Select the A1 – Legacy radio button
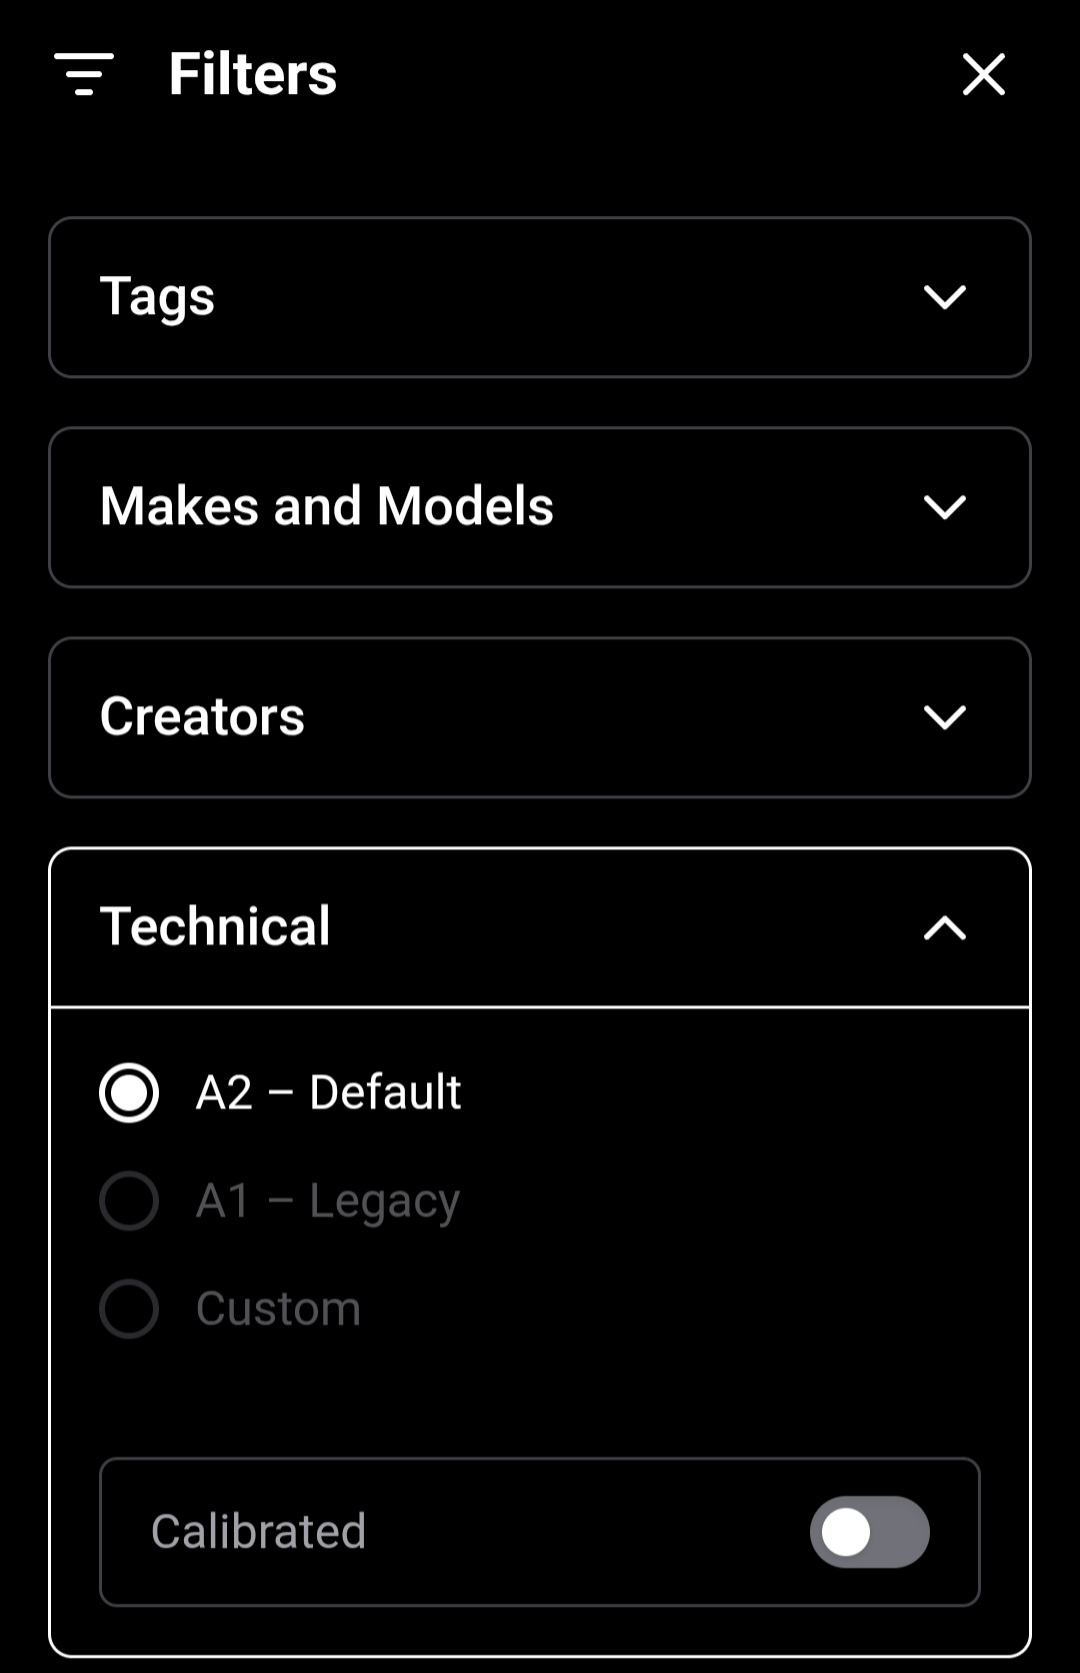 (129, 1200)
